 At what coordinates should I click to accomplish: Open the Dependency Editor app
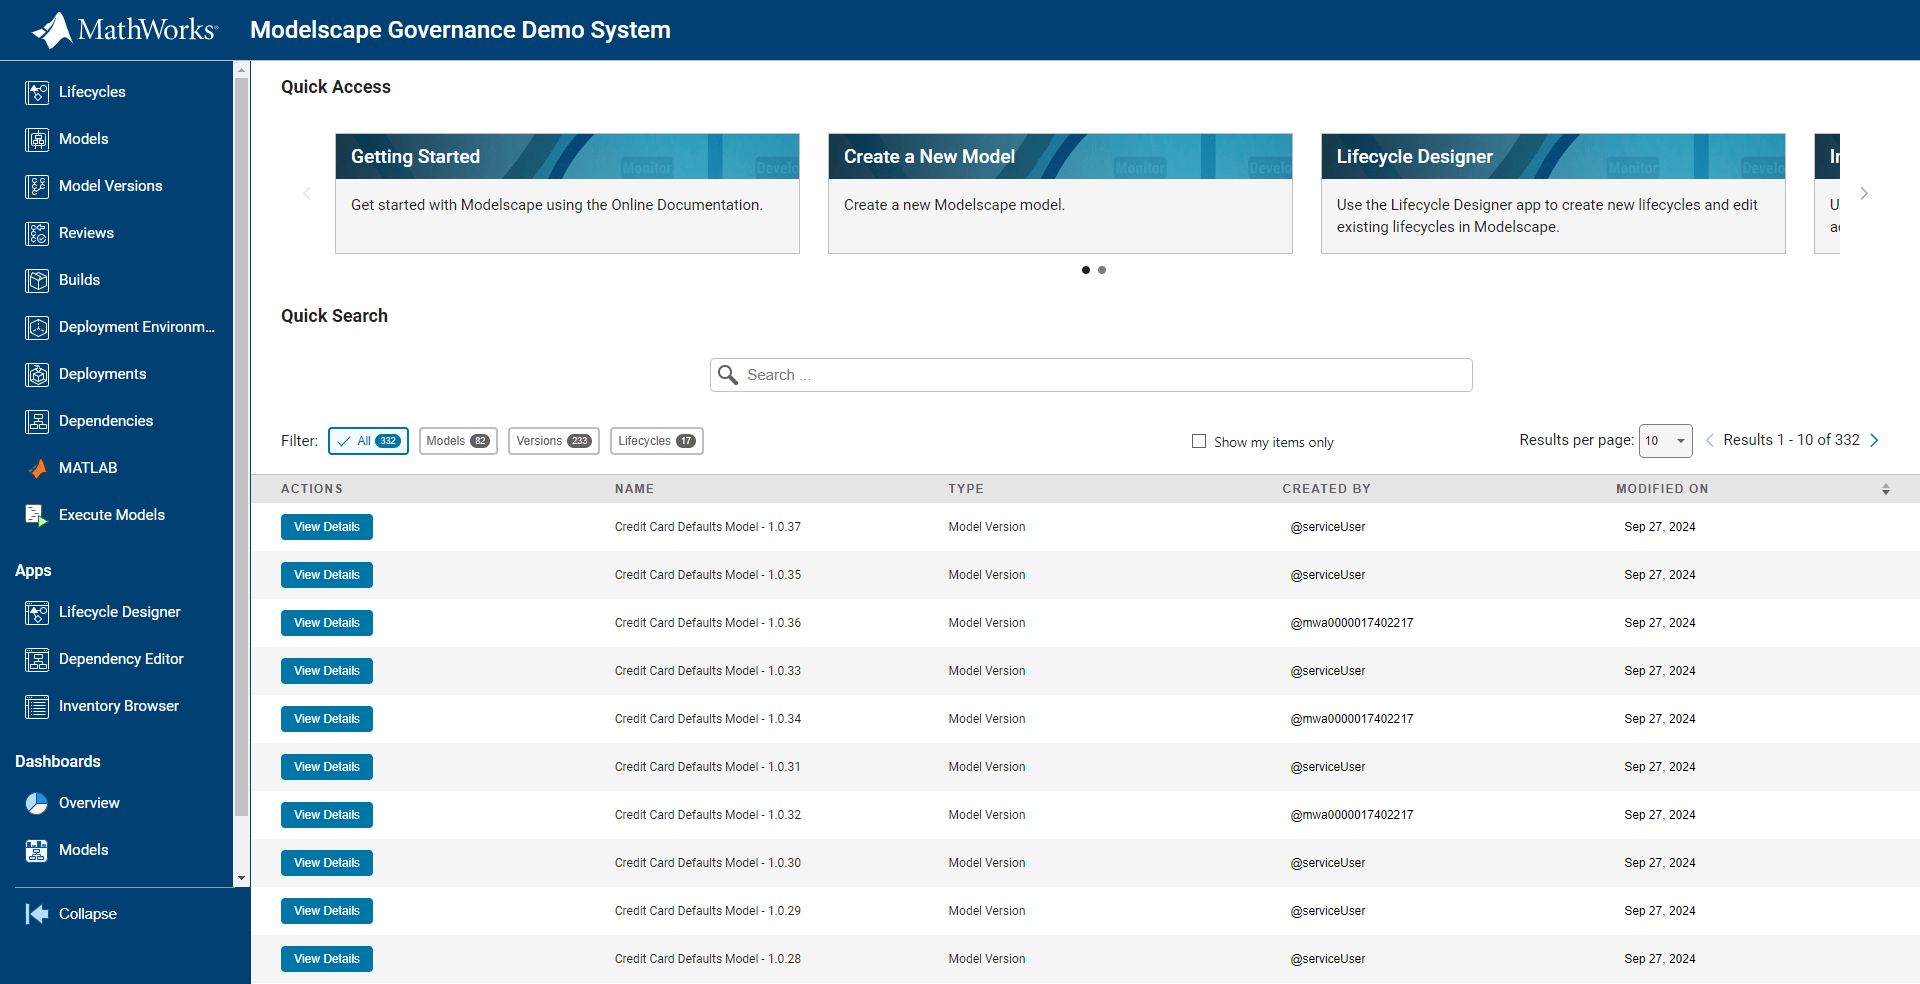[x=37, y=659]
